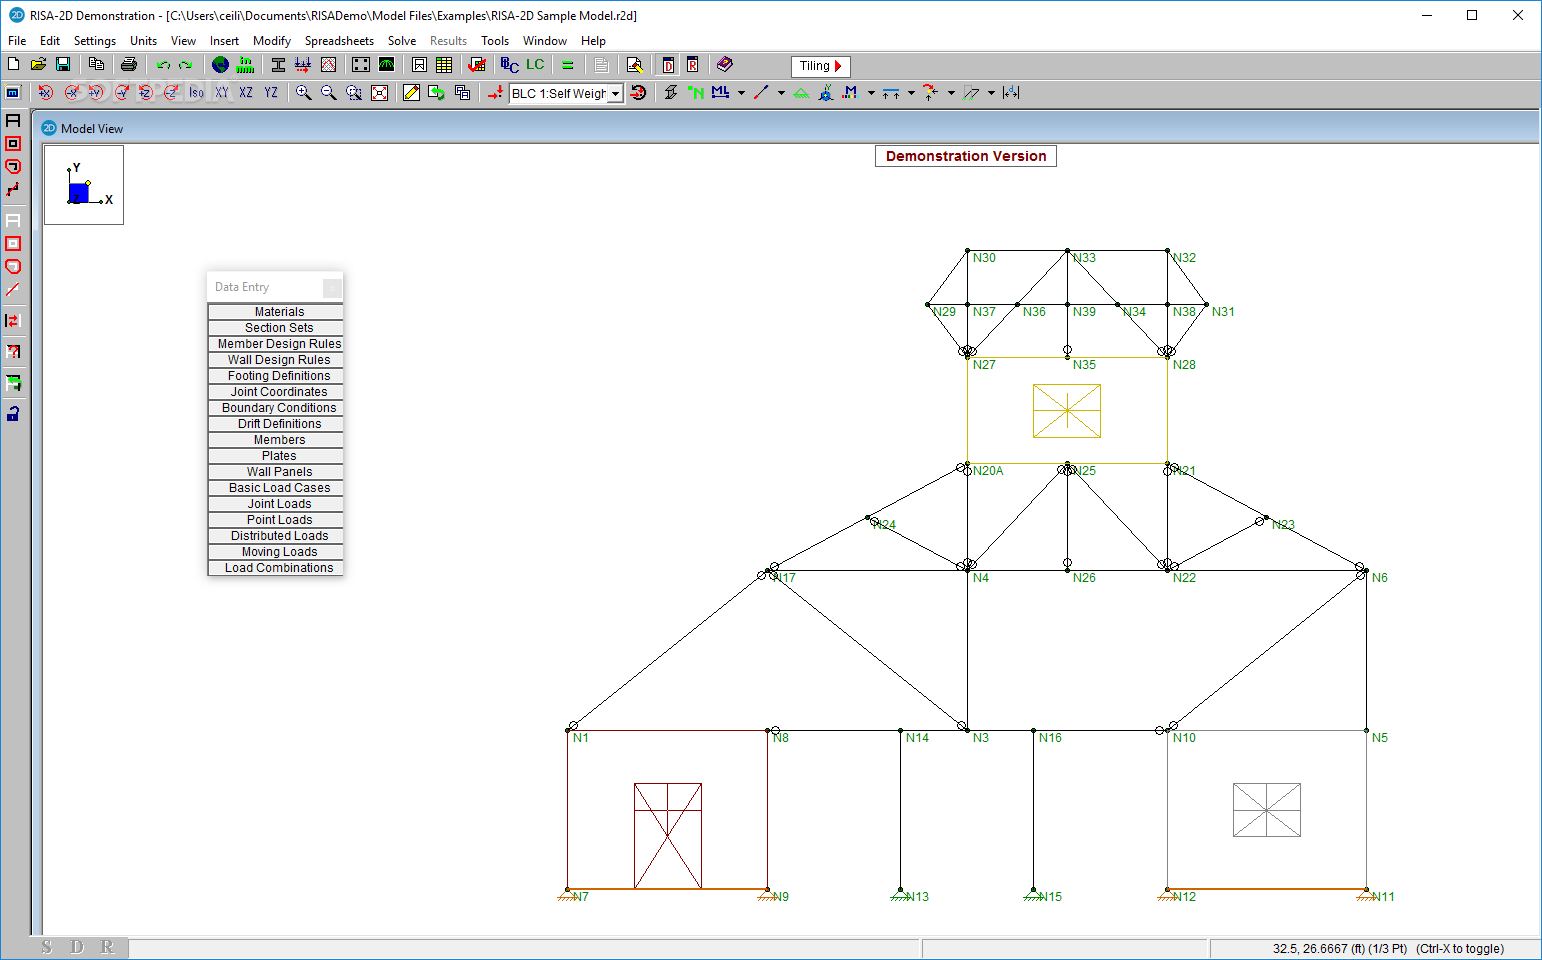The width and height of the screenshot is (1542, 960).
Task: Open the units 'in mm' icon
Action: pos(245,65)
